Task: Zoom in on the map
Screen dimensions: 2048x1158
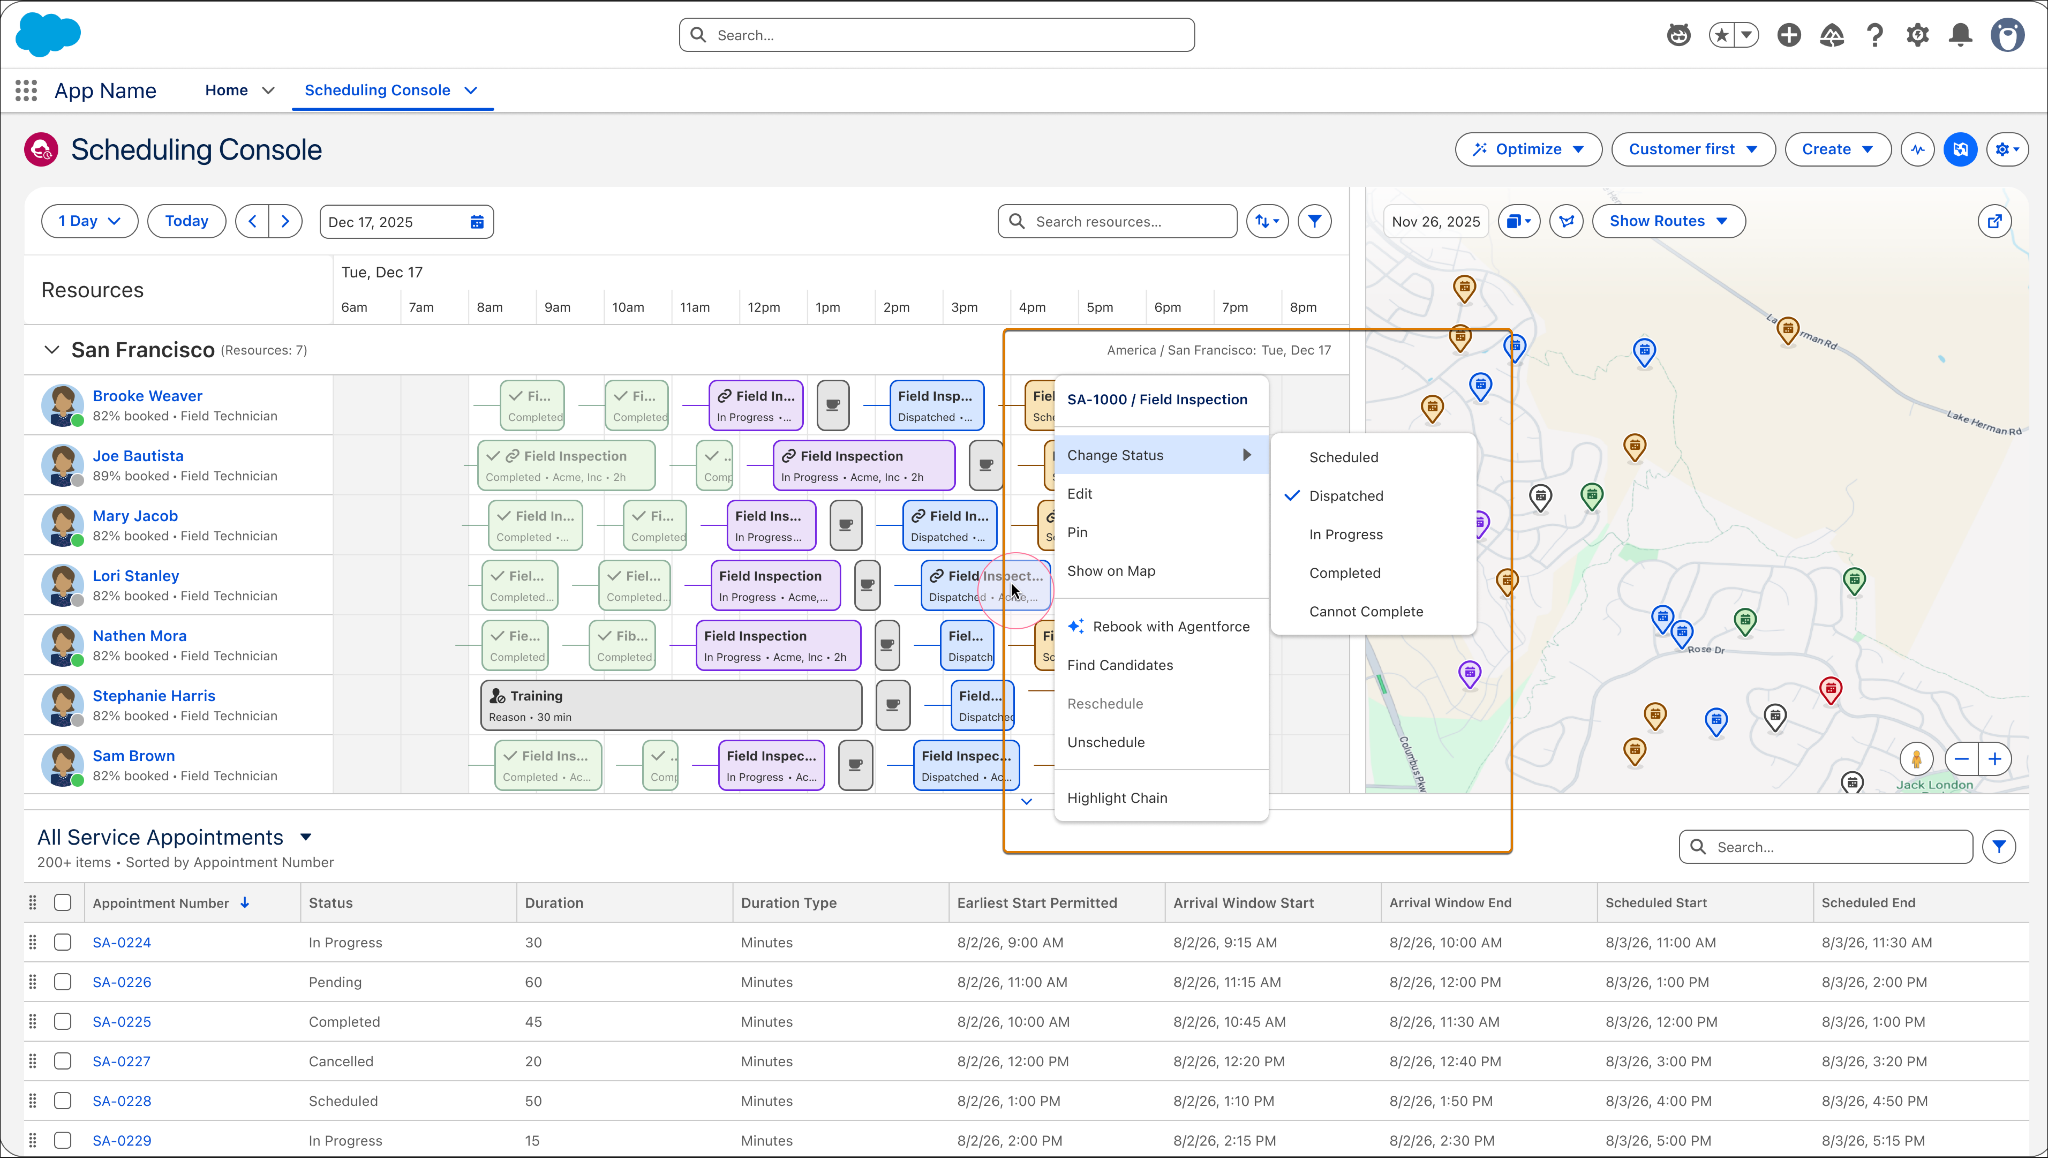Action: pos(1995,759)
